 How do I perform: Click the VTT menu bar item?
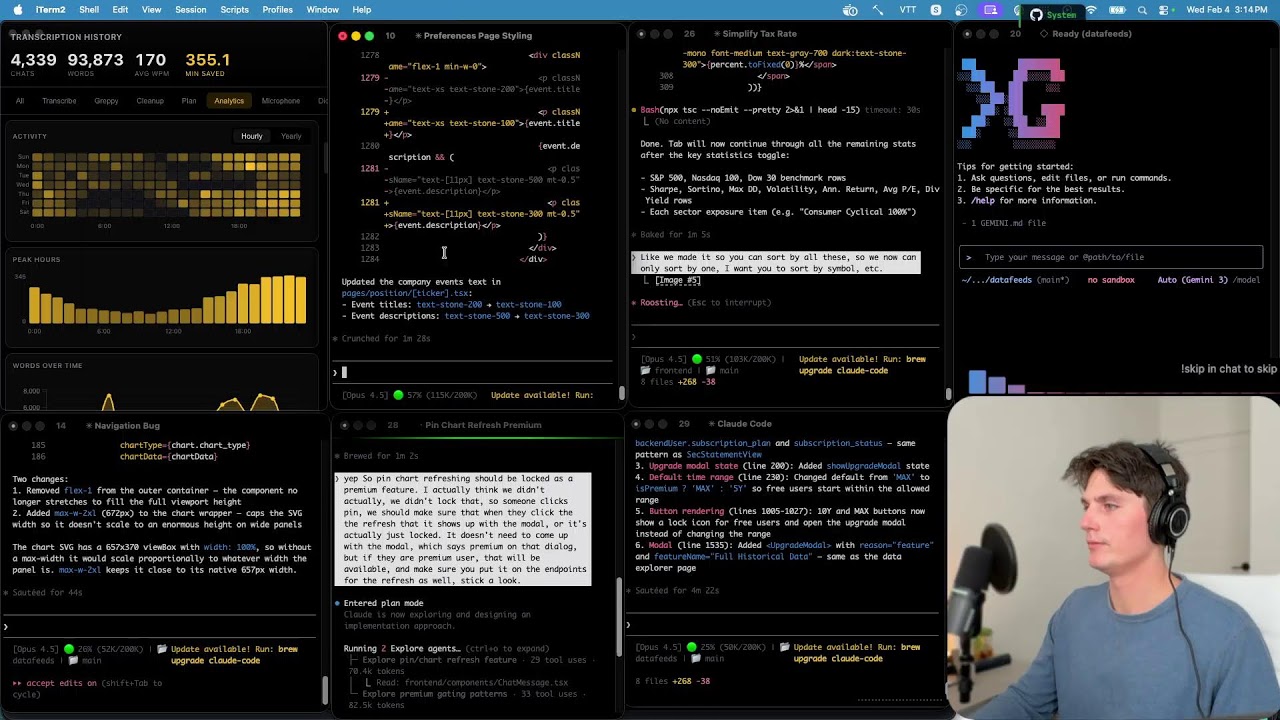[908, 10]
